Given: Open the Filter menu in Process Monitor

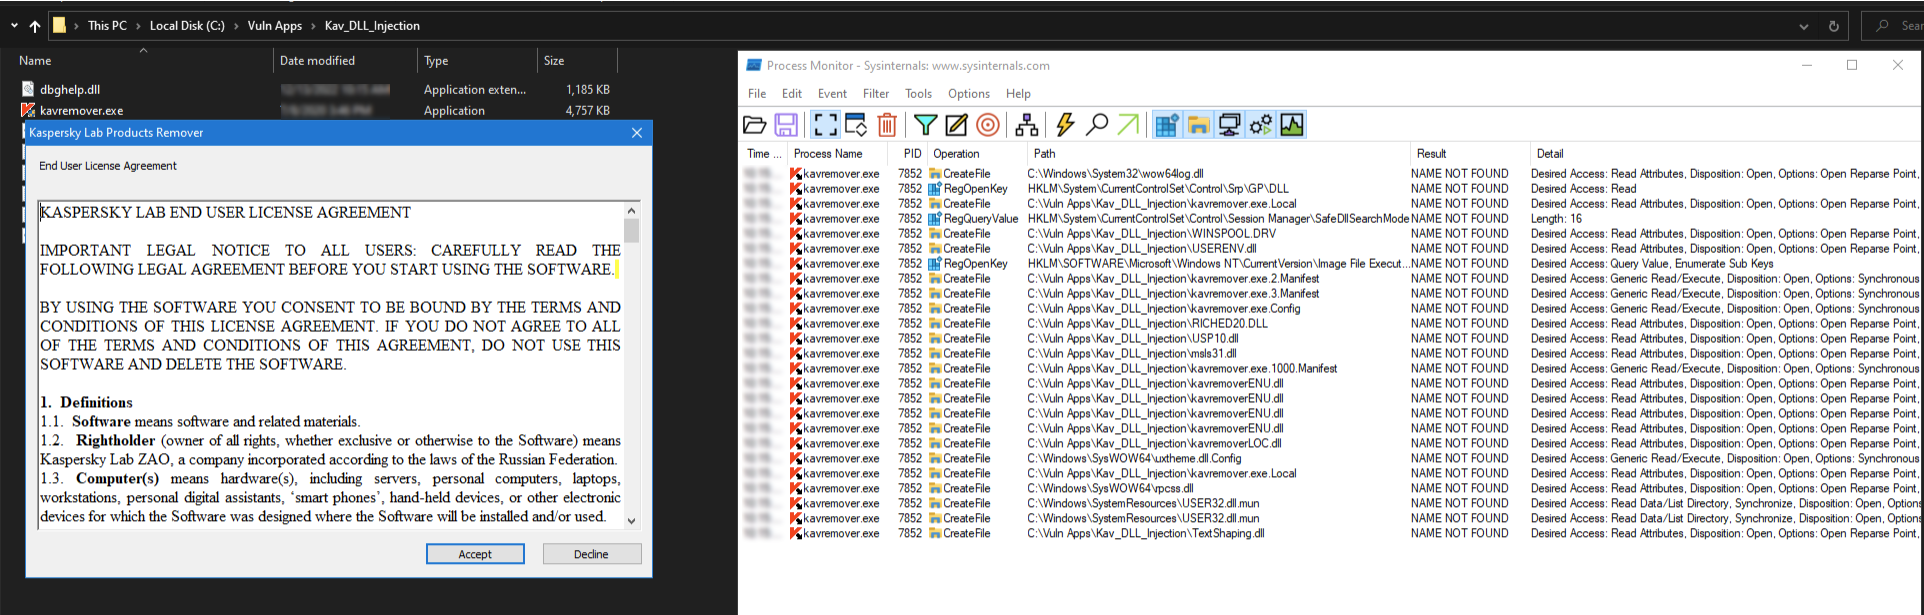Looking at the screenshot, I should [876, 94].
